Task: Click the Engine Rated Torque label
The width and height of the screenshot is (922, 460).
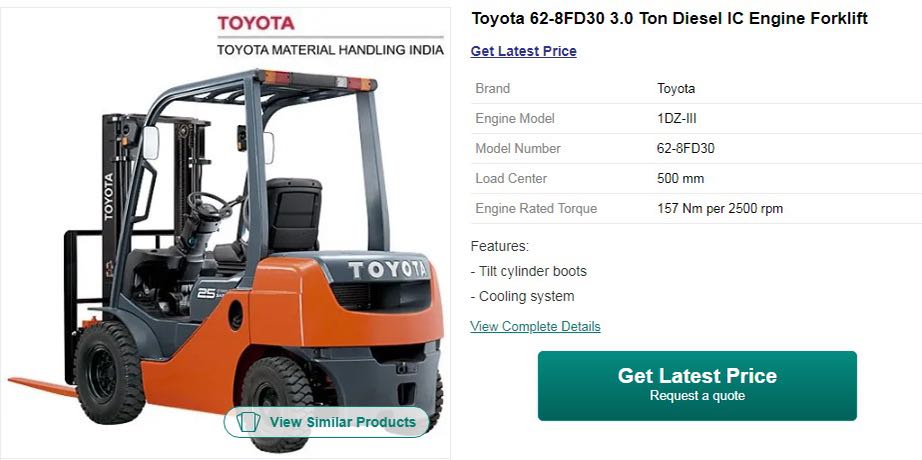Action: tap(536, 209)
